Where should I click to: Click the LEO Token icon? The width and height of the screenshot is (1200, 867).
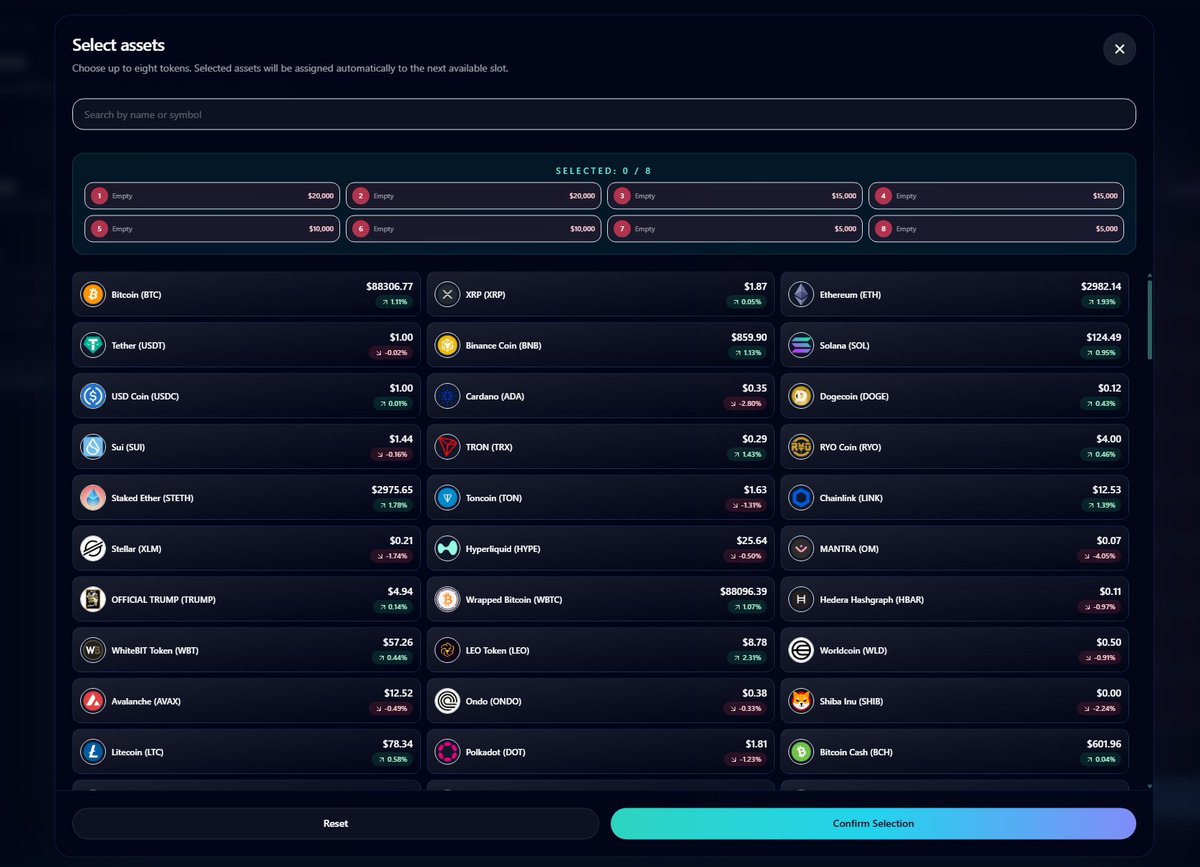447,651
